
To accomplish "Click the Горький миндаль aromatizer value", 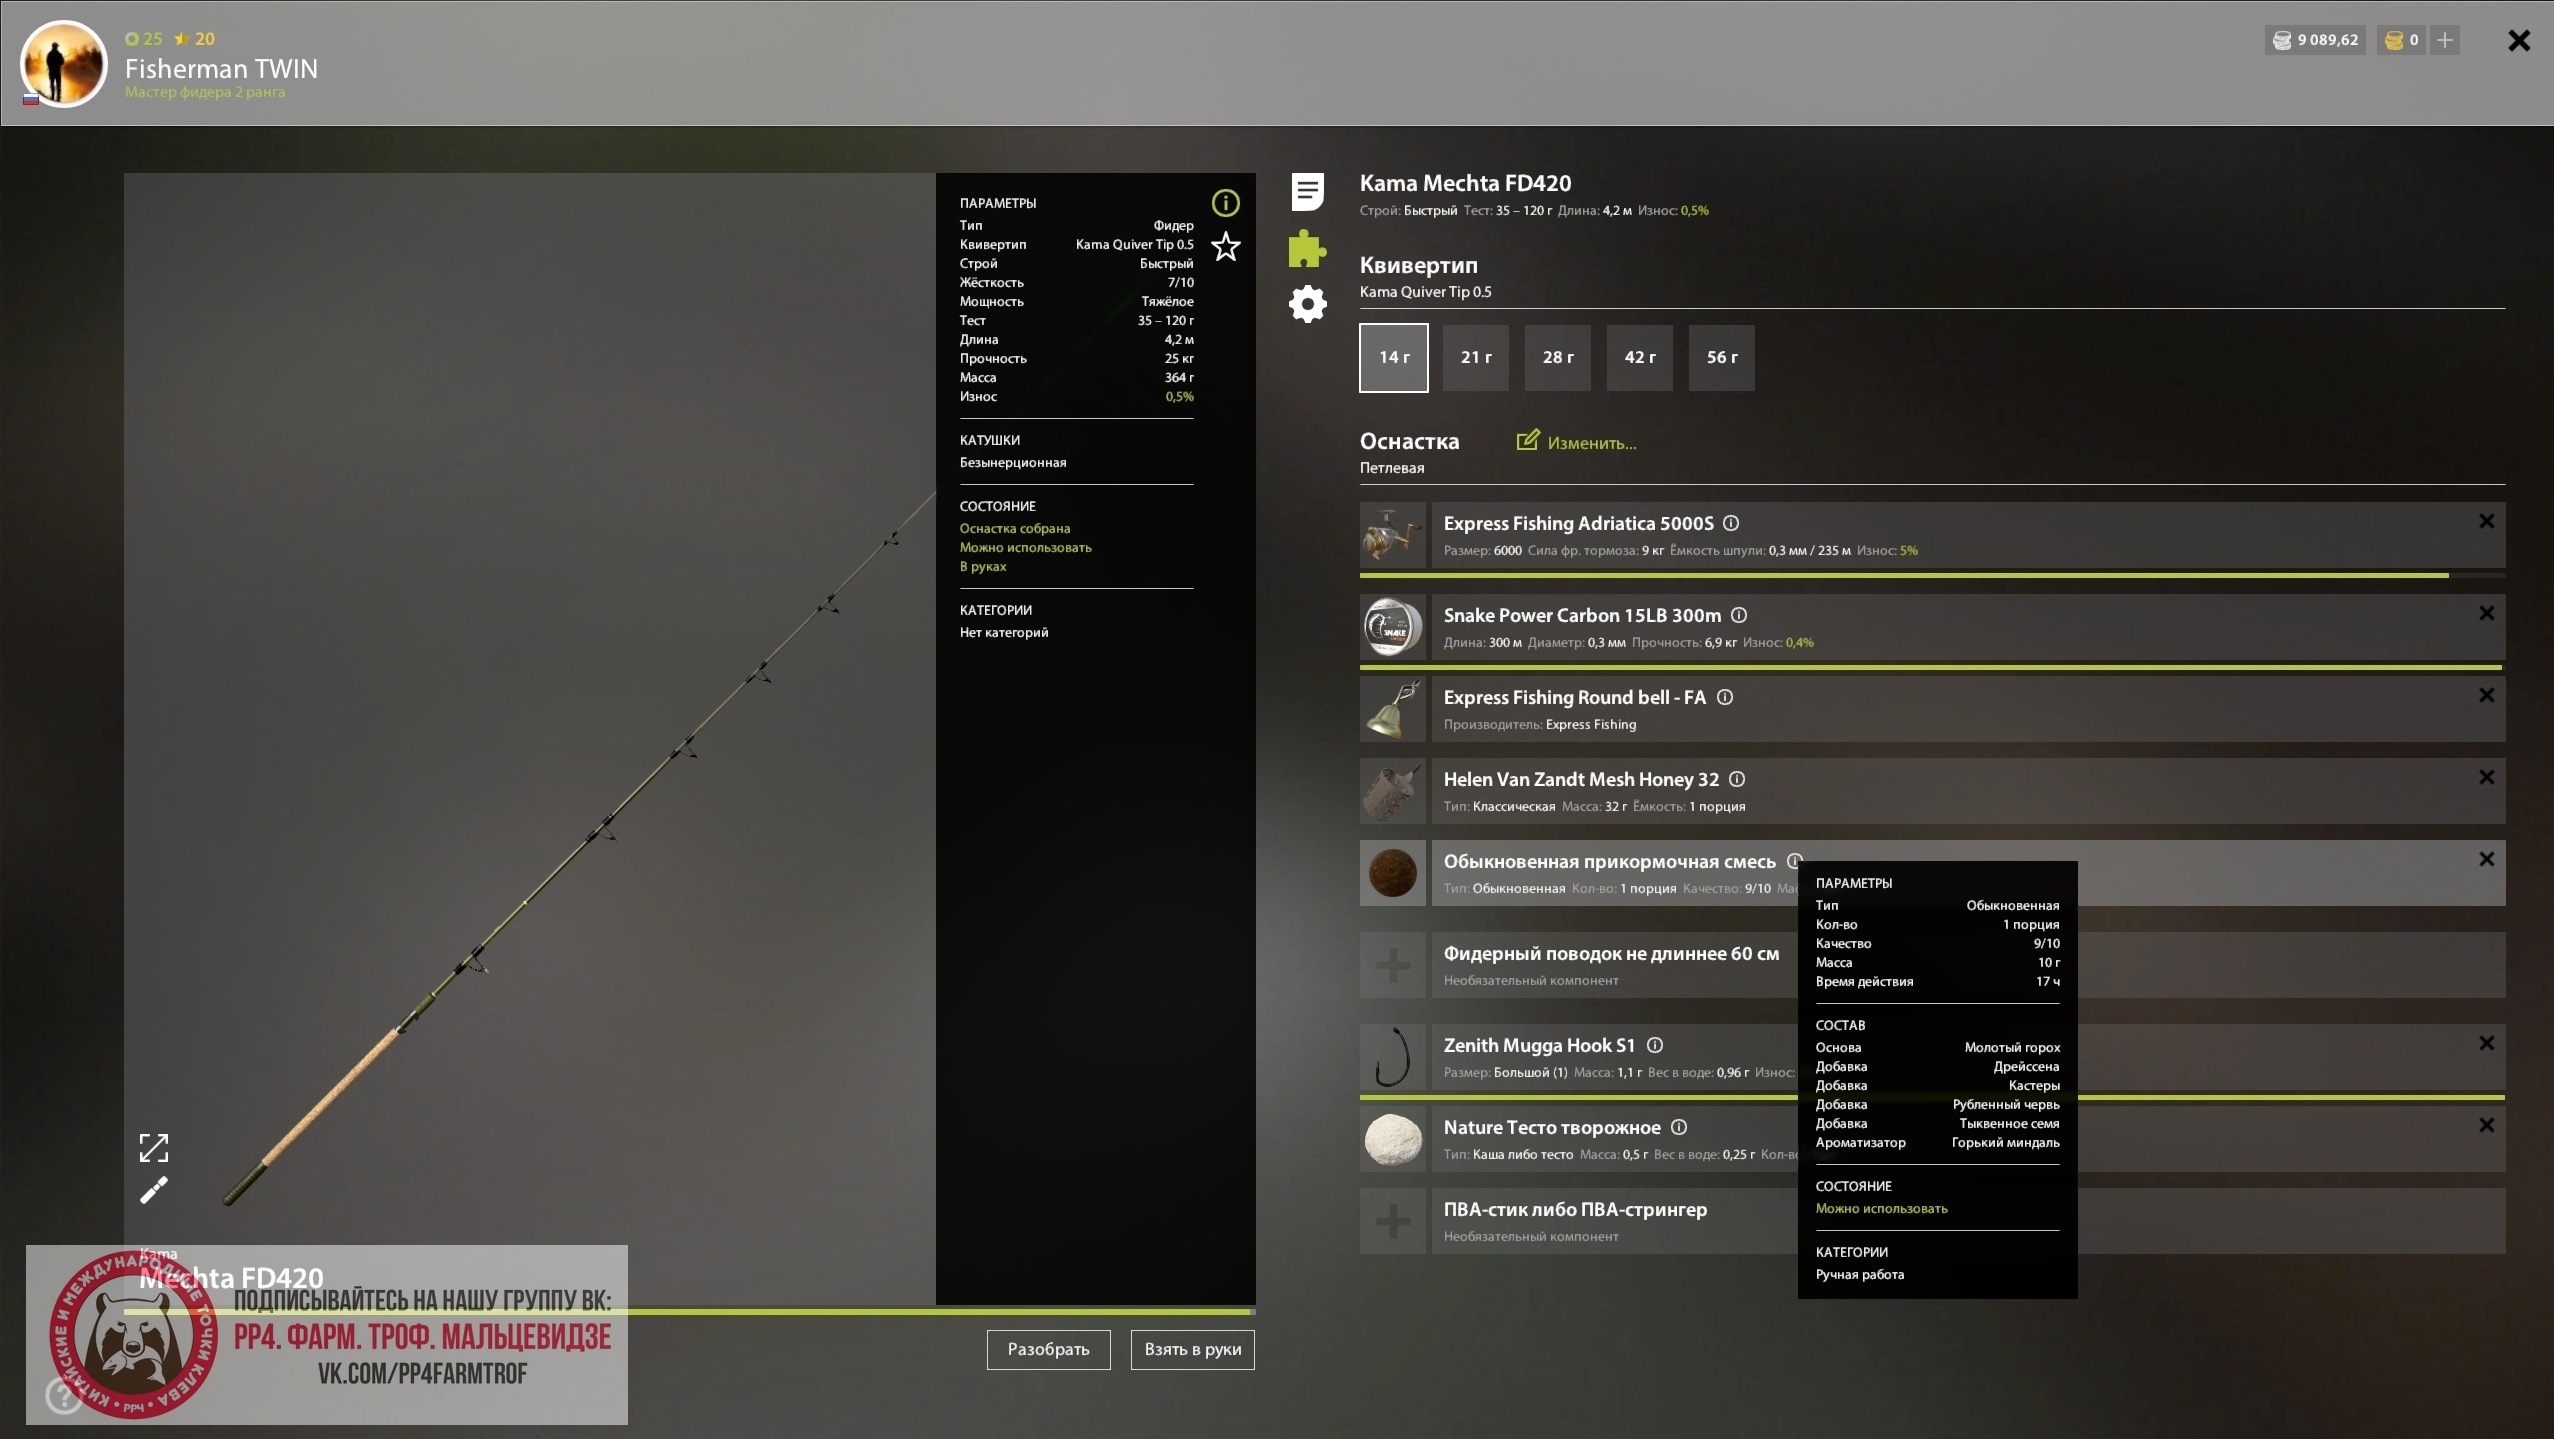I will pos(2005,1143).
